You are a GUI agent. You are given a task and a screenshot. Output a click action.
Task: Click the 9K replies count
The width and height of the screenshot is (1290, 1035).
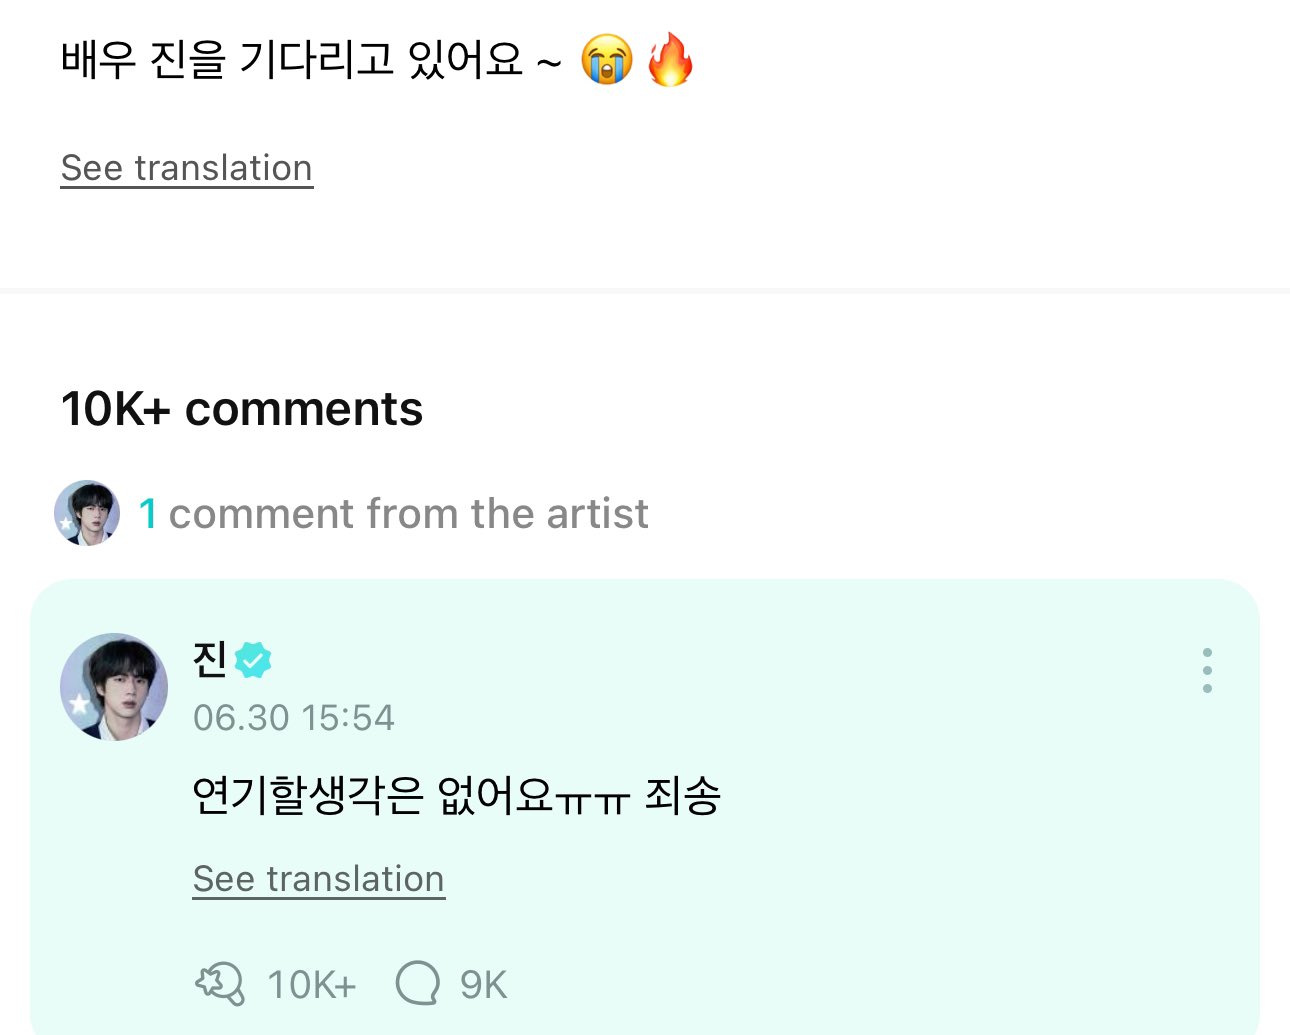(x=483, y=985)
